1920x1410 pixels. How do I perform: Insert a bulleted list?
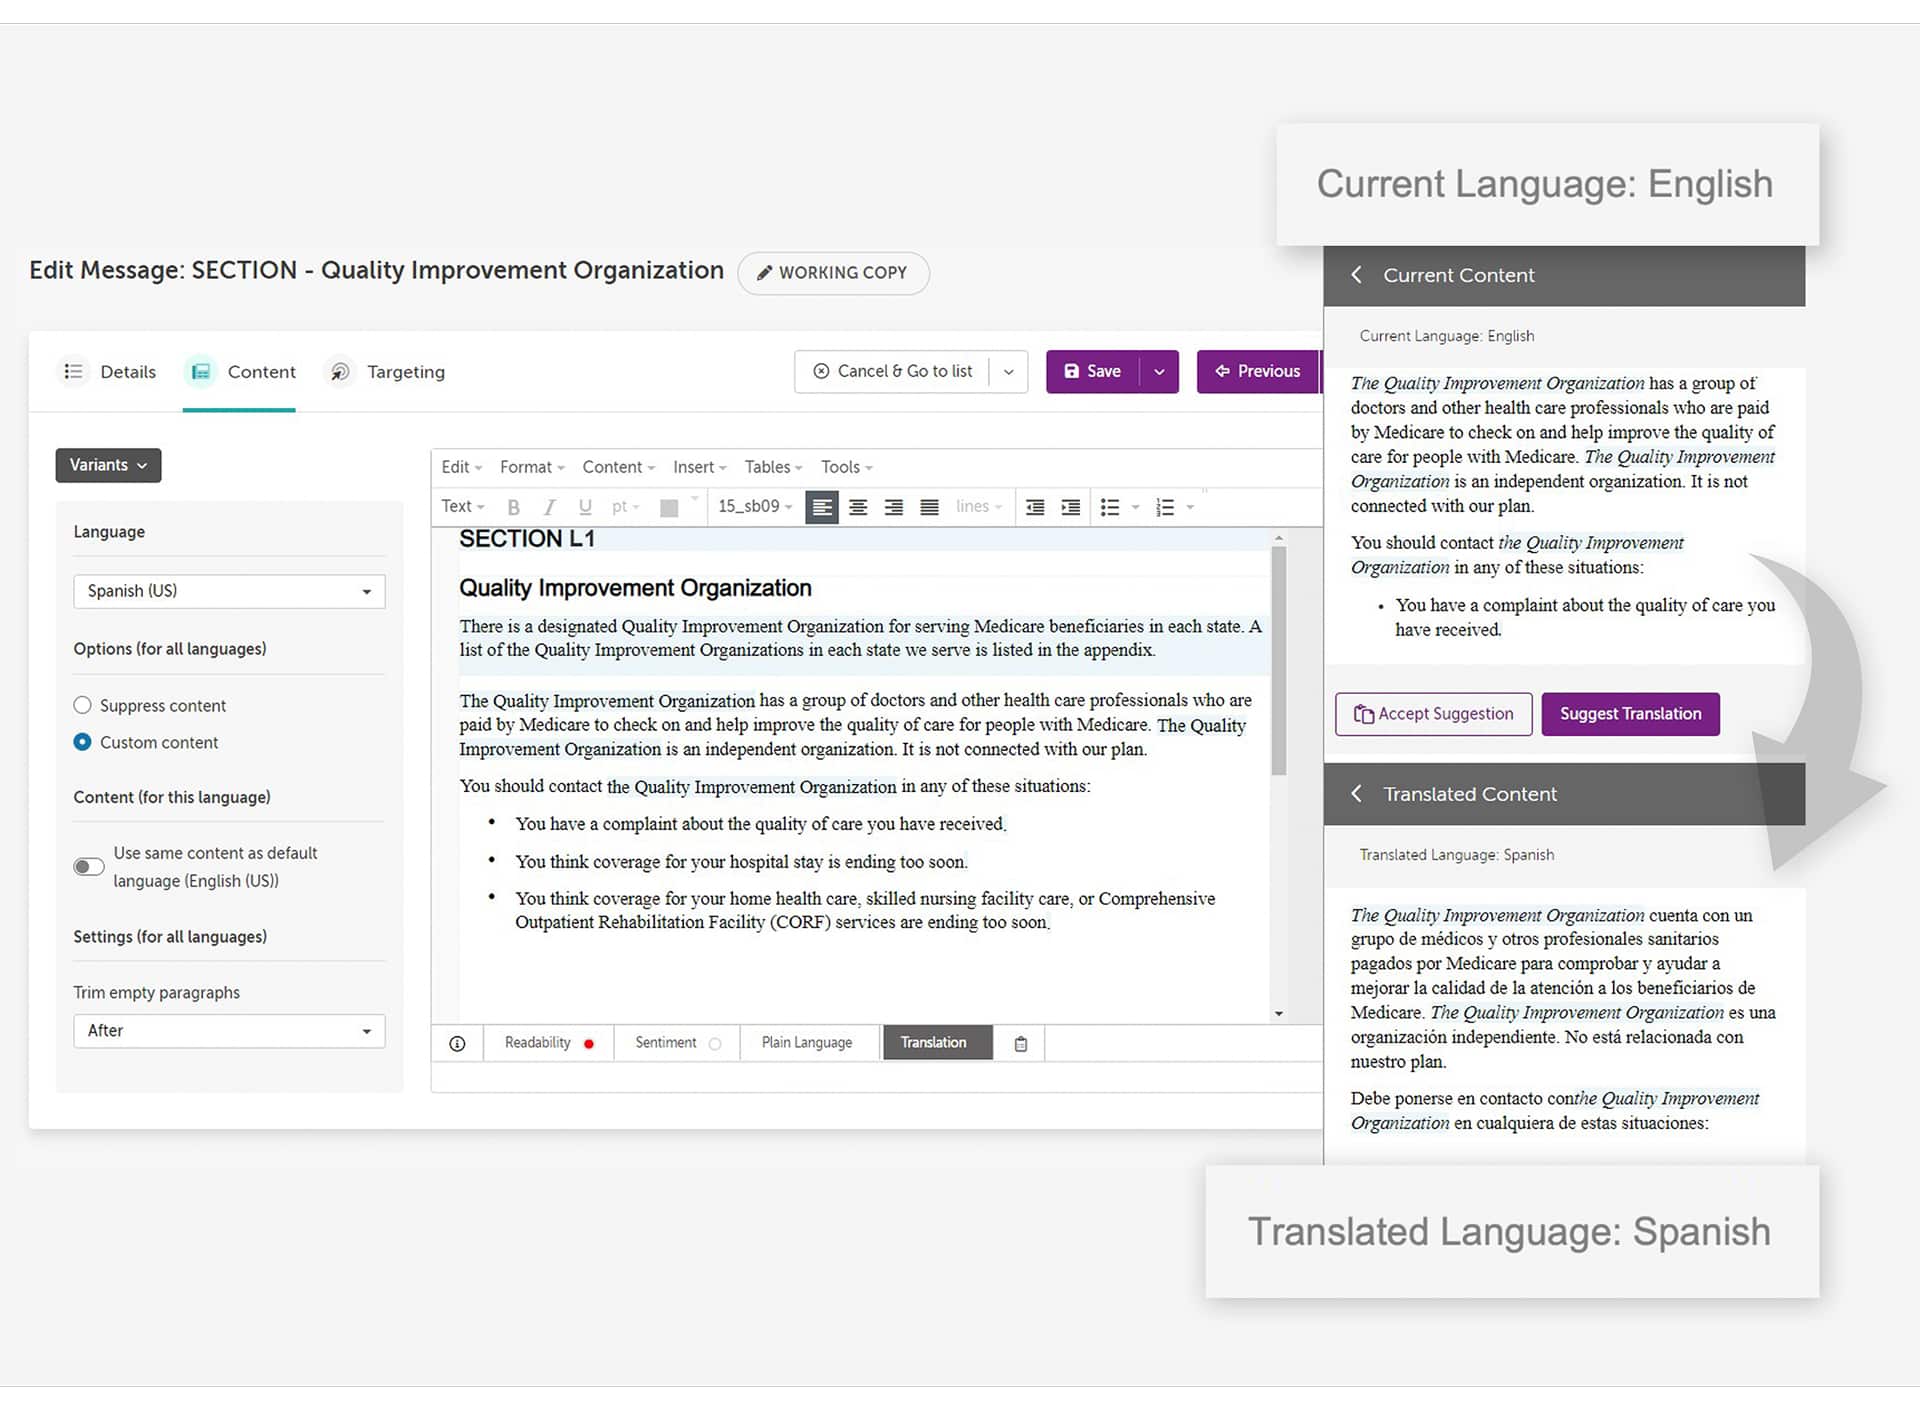point(1110,507)
